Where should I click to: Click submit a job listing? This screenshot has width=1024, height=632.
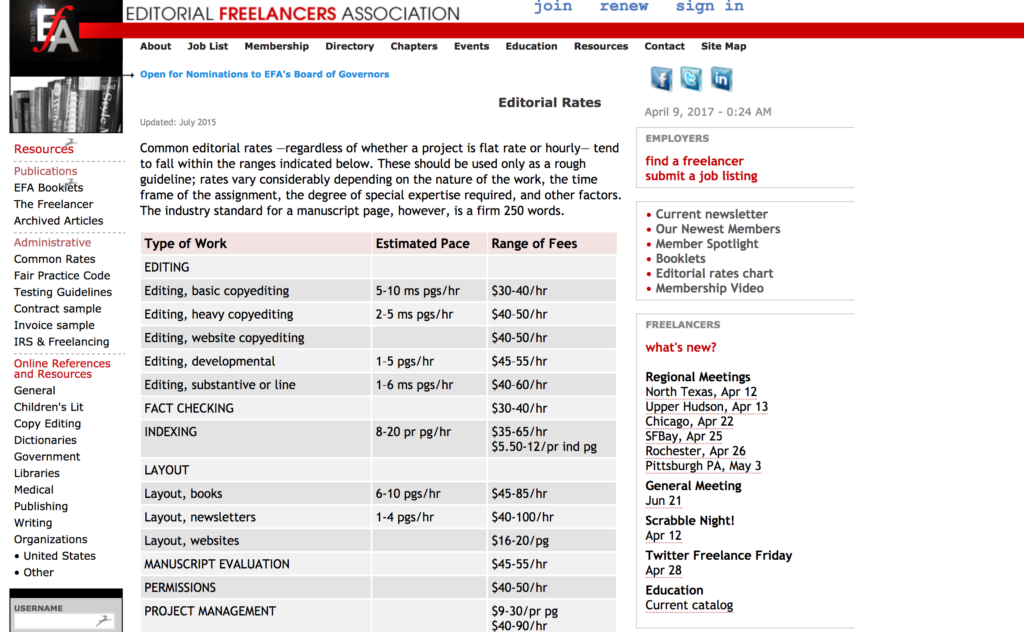point(701,176)
